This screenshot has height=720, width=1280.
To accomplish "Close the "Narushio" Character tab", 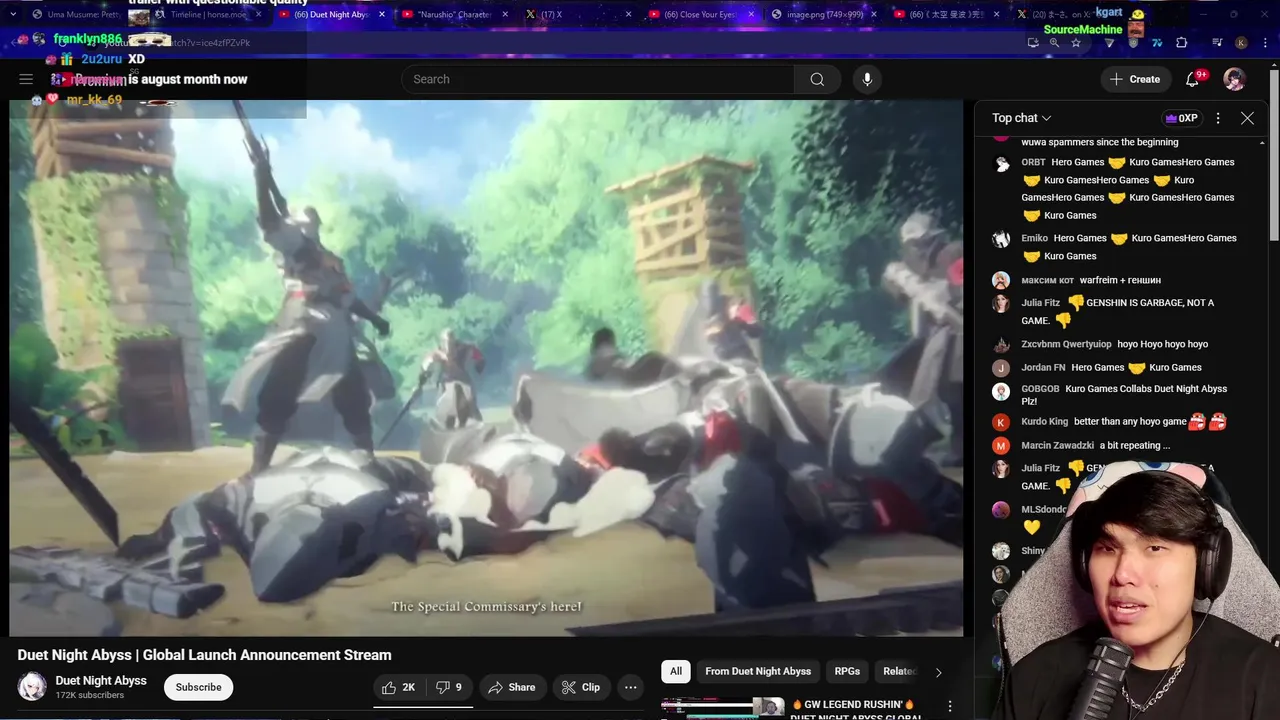I will coord(506,15).
